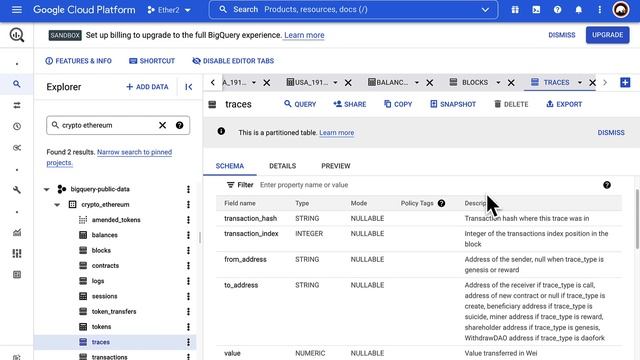Open the Ether2 project selector dropdown
Viewport: 640px width, 360px height.
click(x=169, y=10)
